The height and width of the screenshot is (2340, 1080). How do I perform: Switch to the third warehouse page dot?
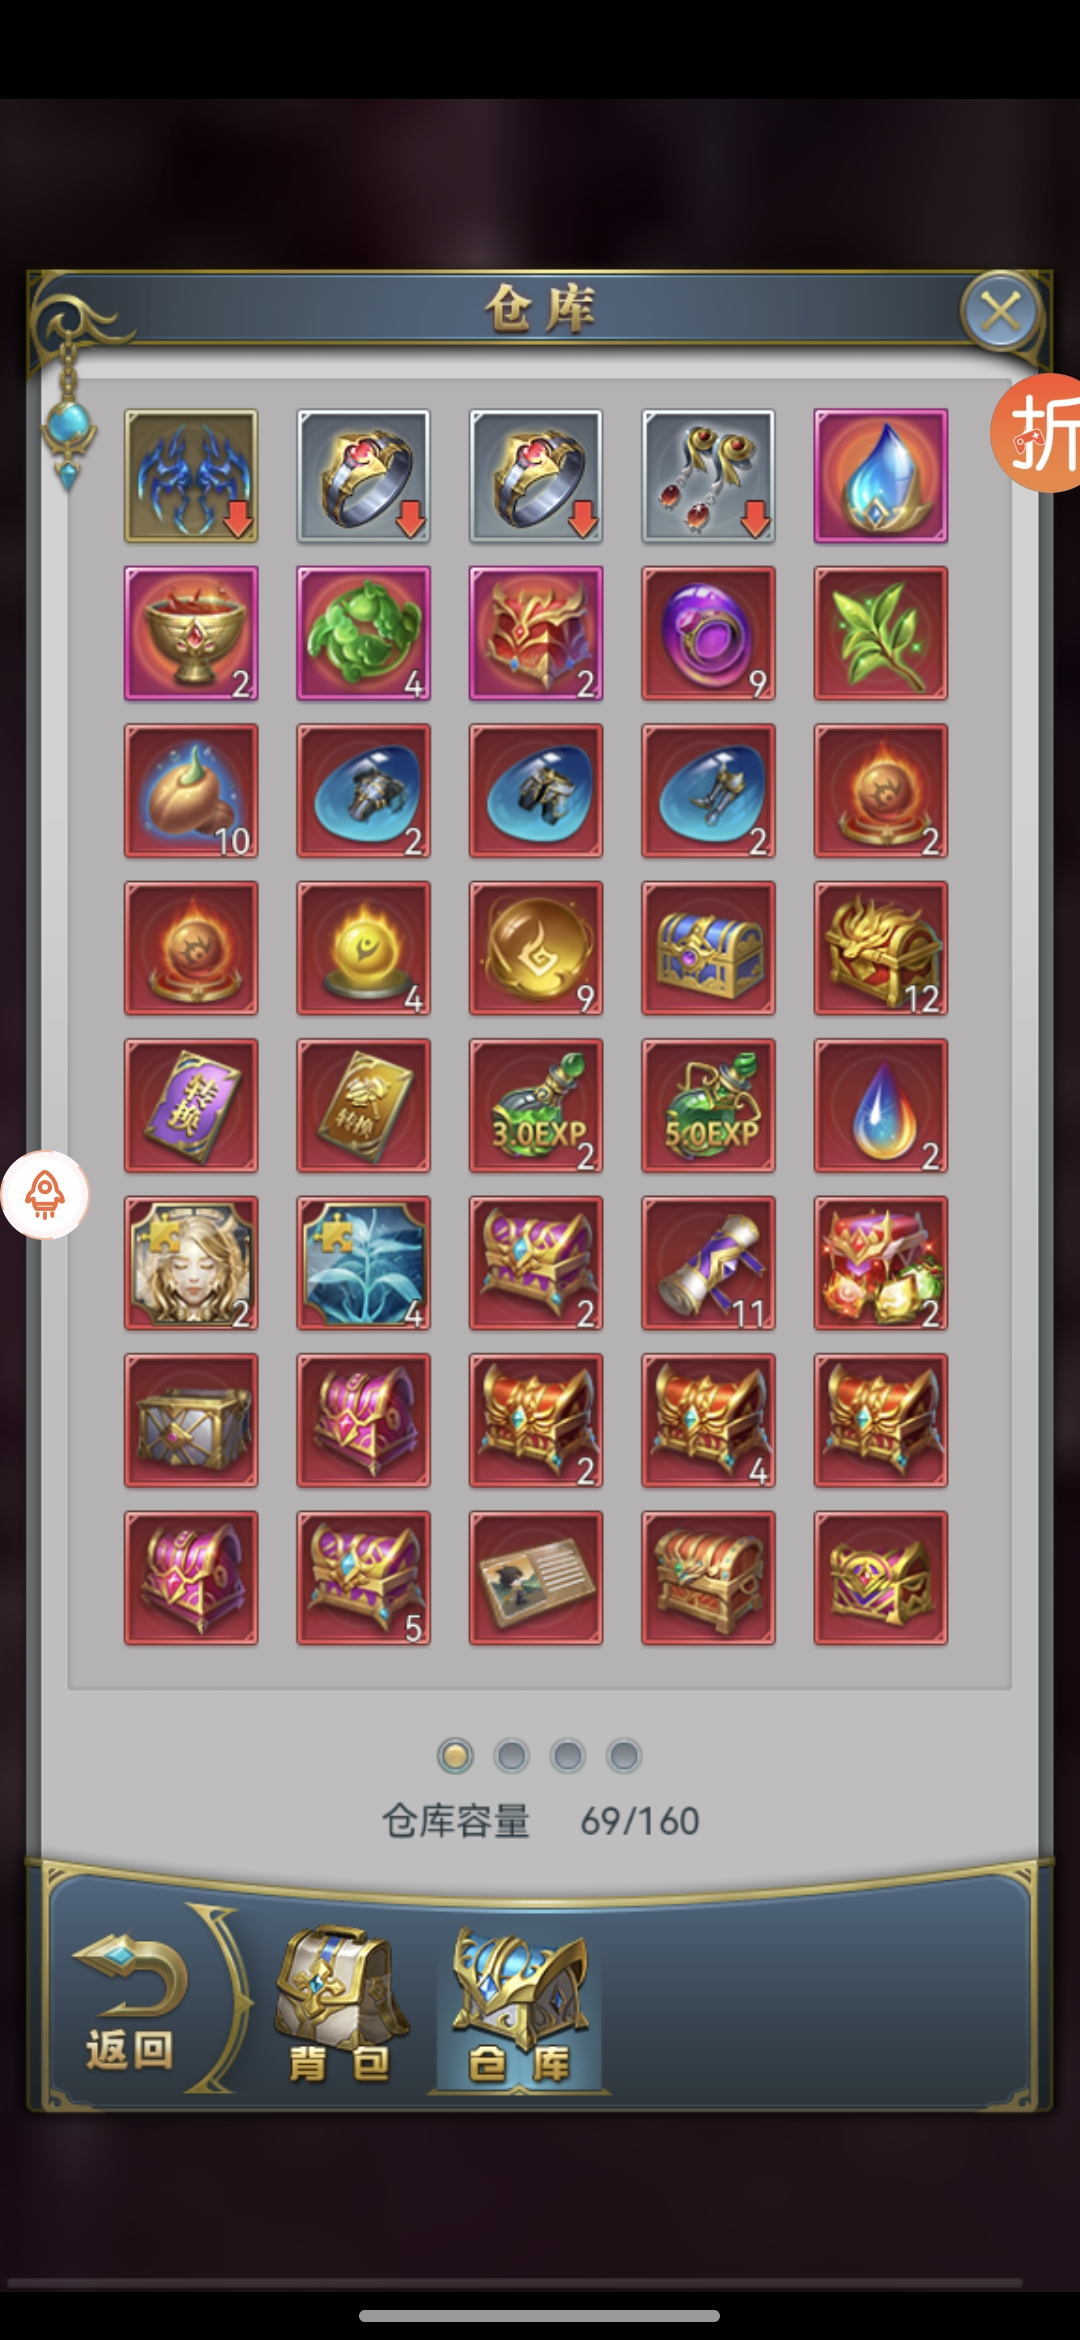(x=567, y=1755)
